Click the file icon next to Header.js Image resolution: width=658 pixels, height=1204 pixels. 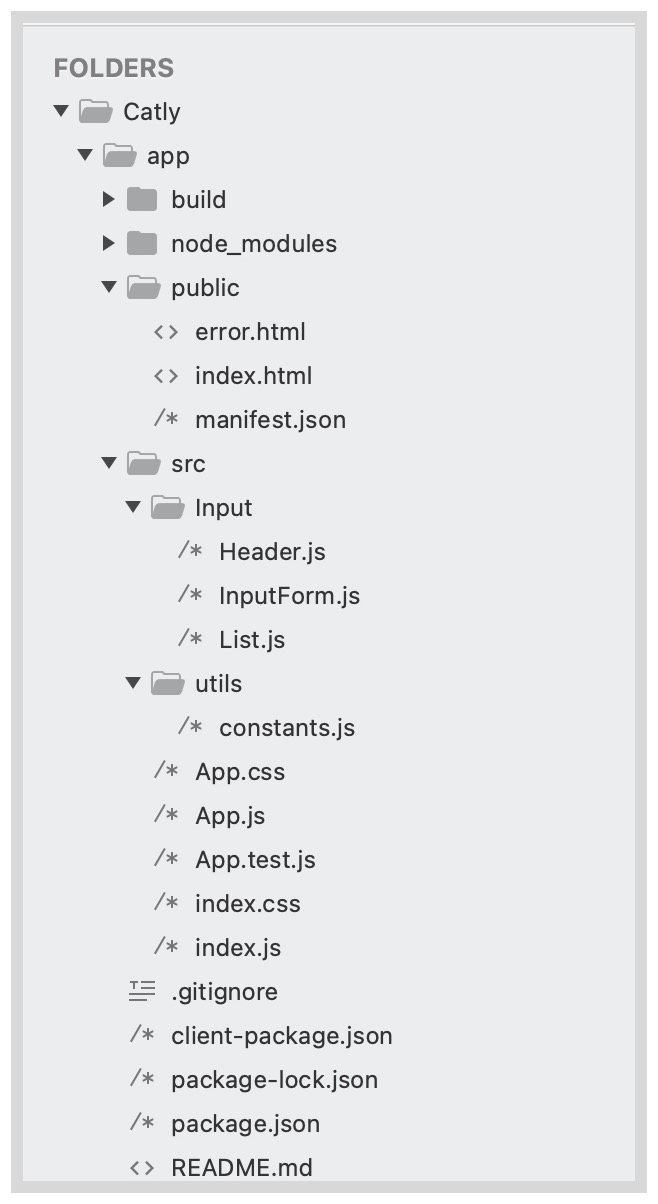pos(191,551)
